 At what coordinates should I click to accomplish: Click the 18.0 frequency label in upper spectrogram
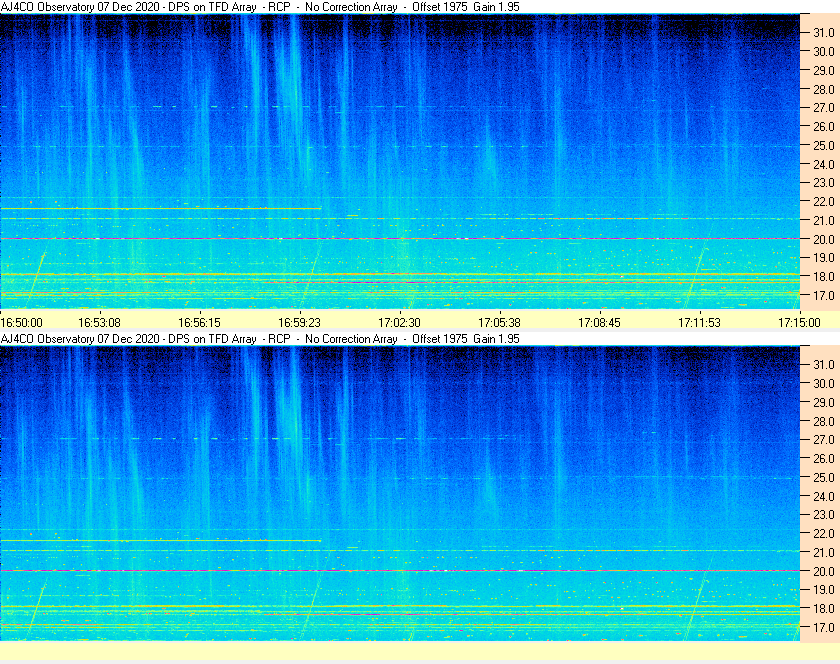(824, 277)
